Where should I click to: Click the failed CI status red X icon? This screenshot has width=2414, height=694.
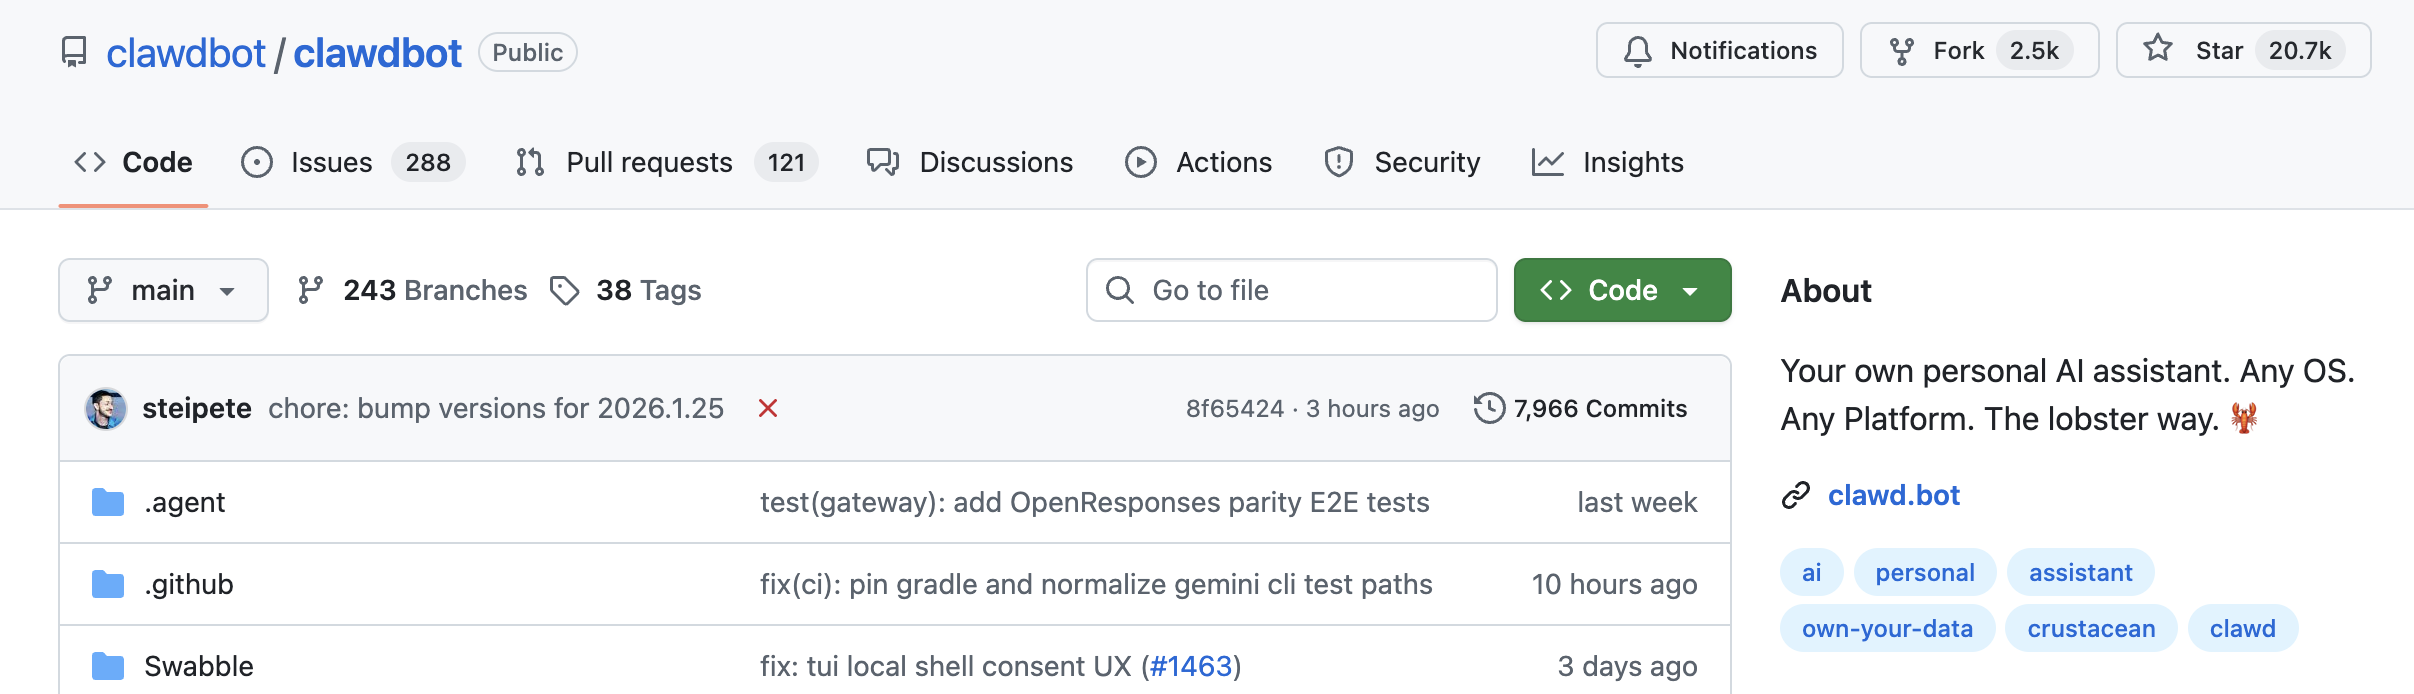[768, 408]
